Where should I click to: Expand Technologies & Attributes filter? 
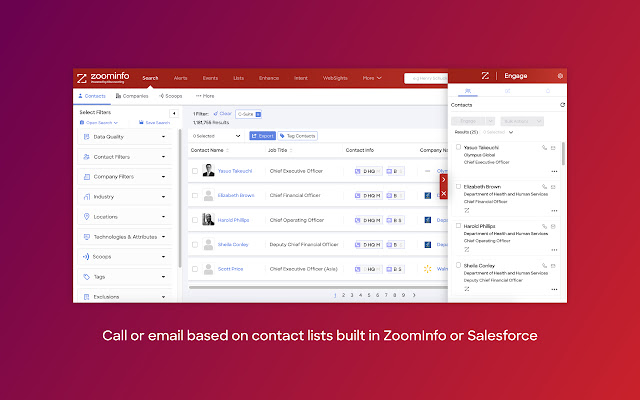click(x=124, y=237)
